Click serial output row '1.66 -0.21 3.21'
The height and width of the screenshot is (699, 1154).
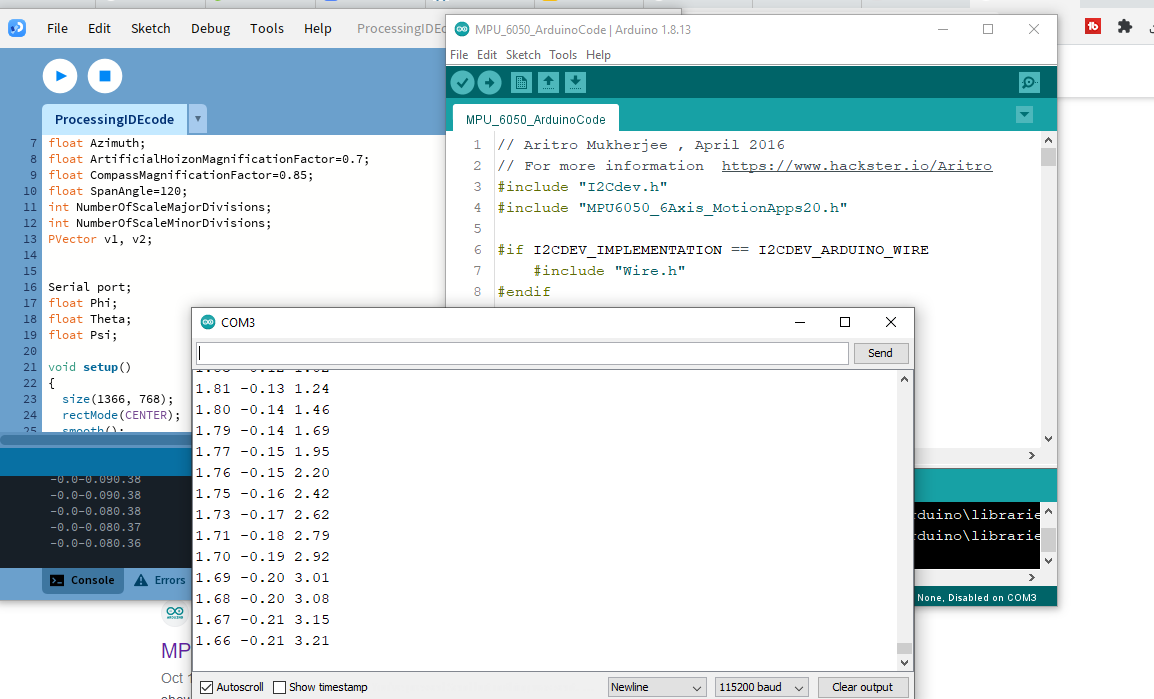[x=262, y=641]
